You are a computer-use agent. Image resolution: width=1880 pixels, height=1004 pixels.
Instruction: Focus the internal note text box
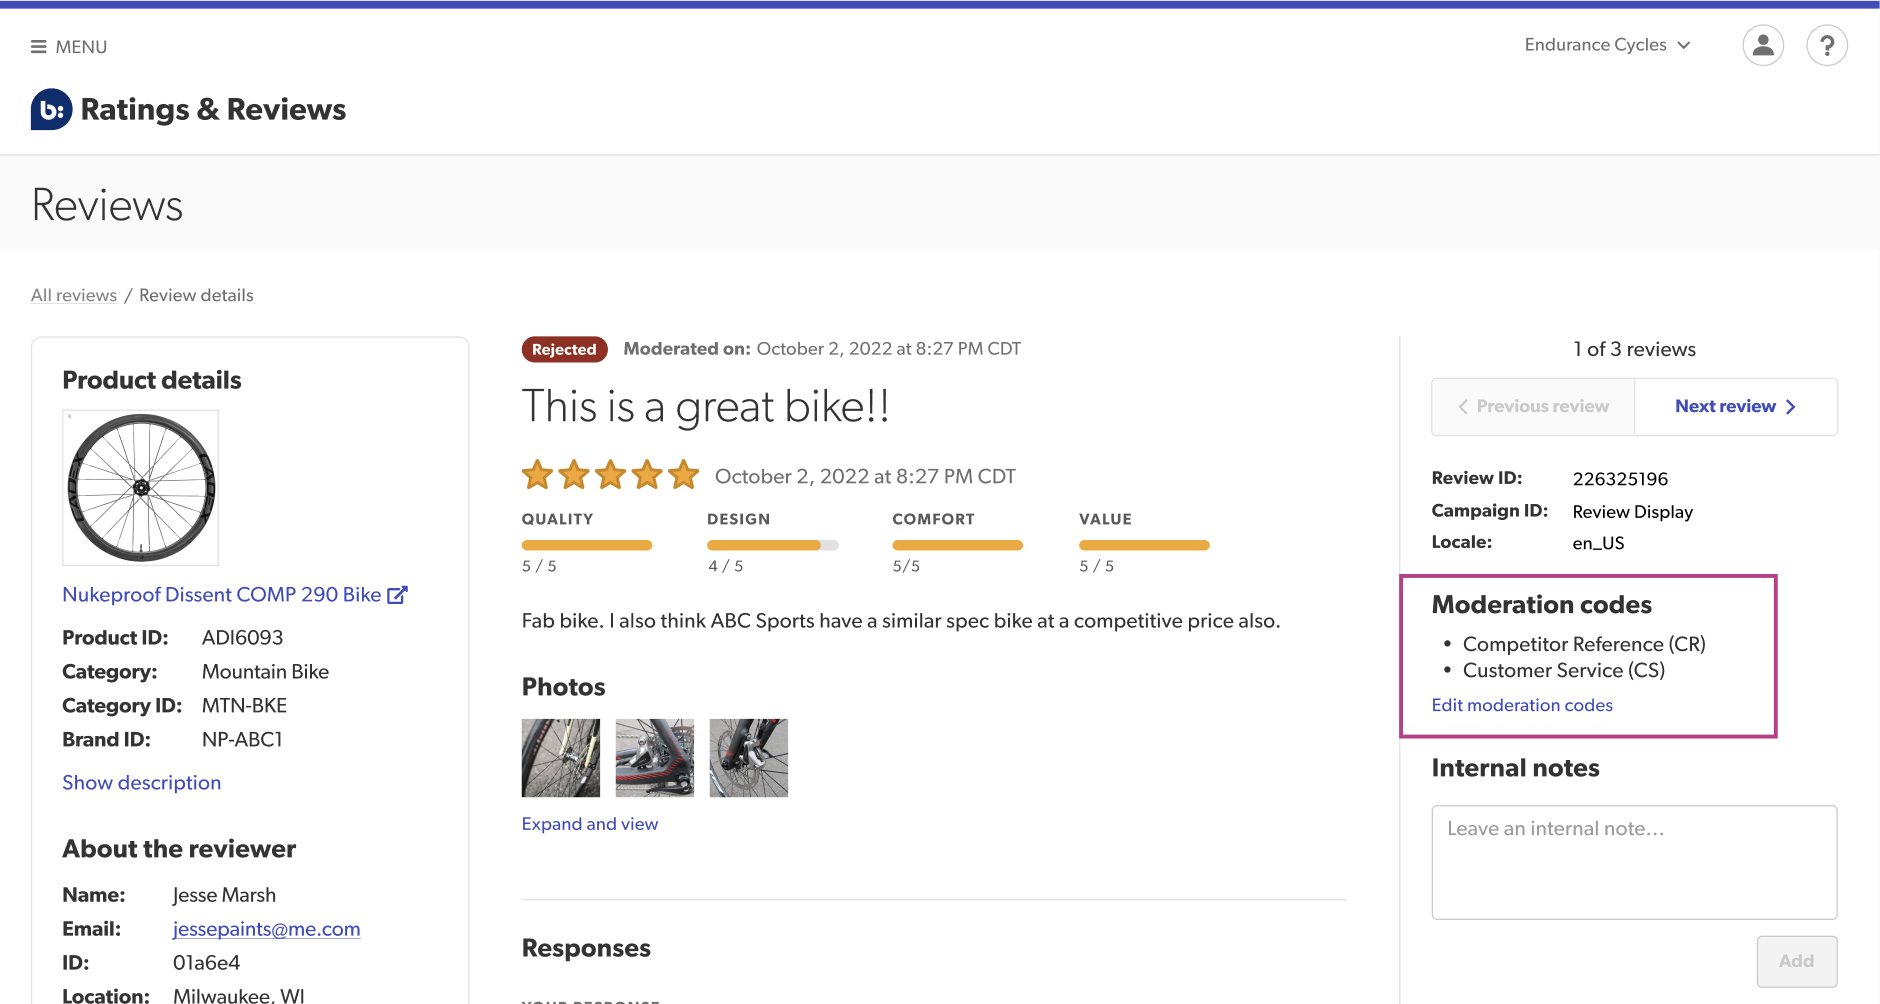pyautogui.click(x=1633, y=862)
